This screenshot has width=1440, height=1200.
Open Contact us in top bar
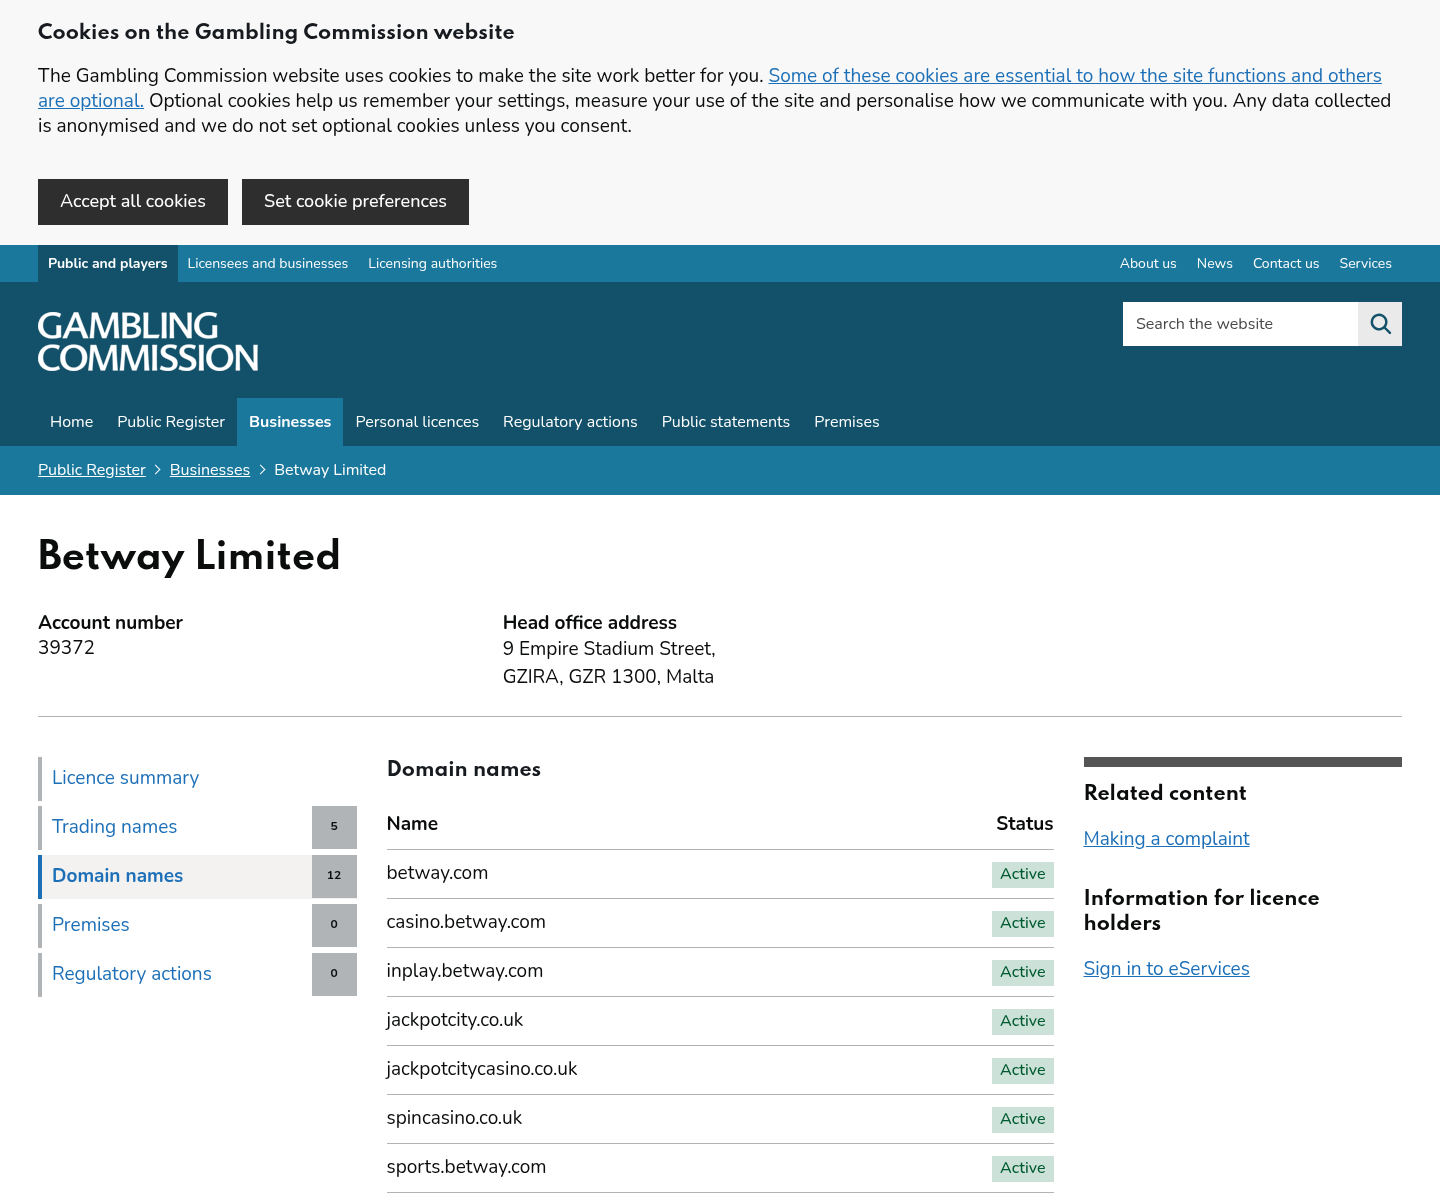tap(1286, 264)
